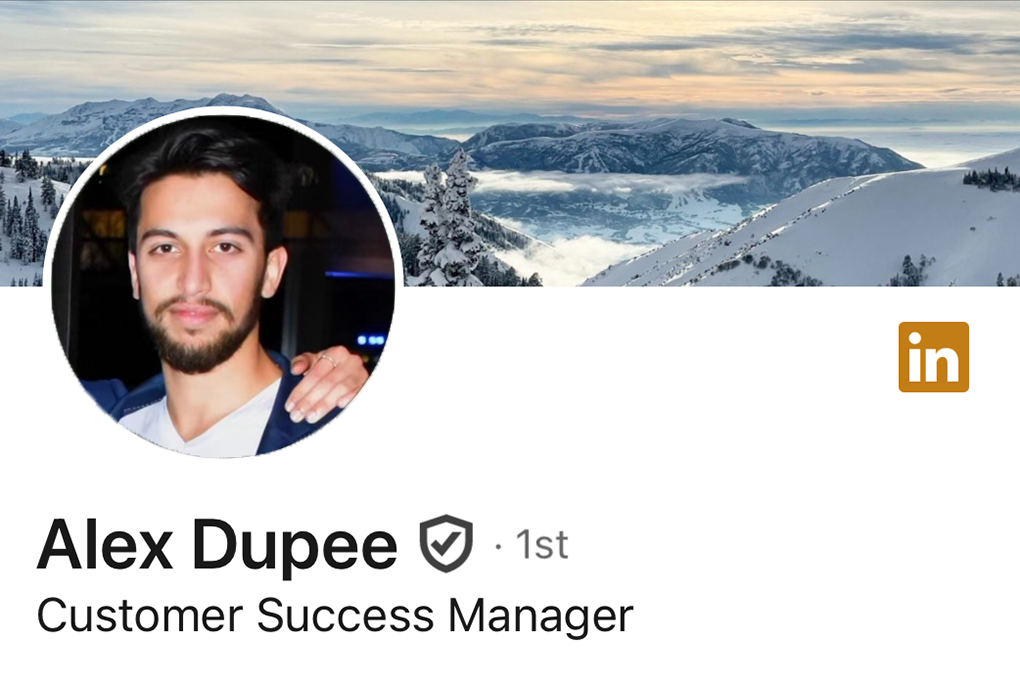Click the Alex Dupee profile name
The height and width of the screenshot is (685, 1020).
217,544
